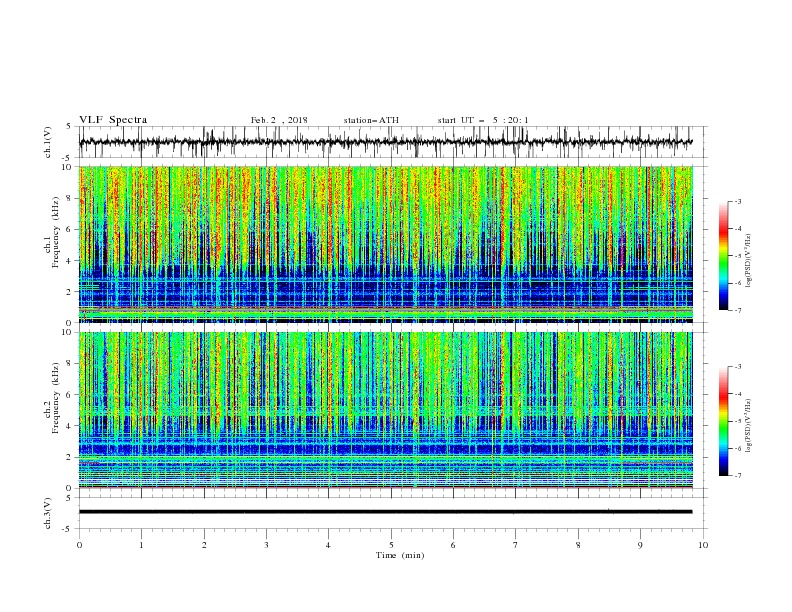Click the "-3" tick on the ch.1 colorbar
The width and height of the screenshot is (792, 612).
pyautogui.click(x=737, y=201)
